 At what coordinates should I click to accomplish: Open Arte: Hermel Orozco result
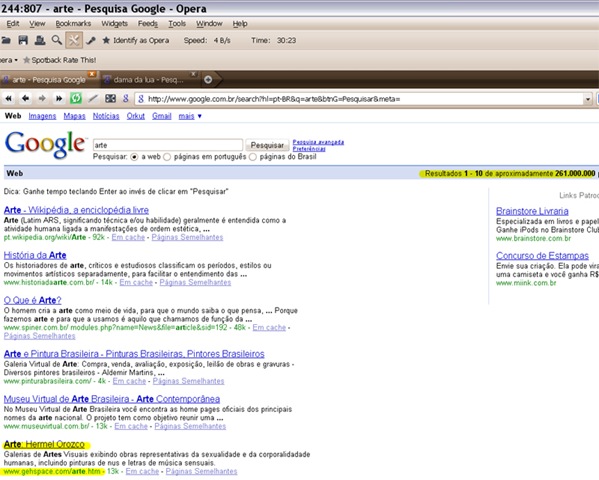point(44,444)
